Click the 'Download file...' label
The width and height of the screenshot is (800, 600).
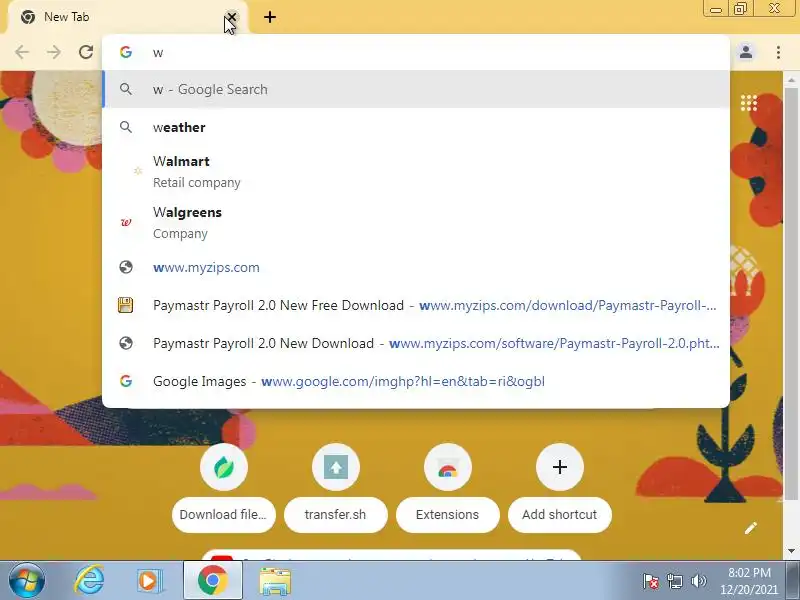coord(223,514)
